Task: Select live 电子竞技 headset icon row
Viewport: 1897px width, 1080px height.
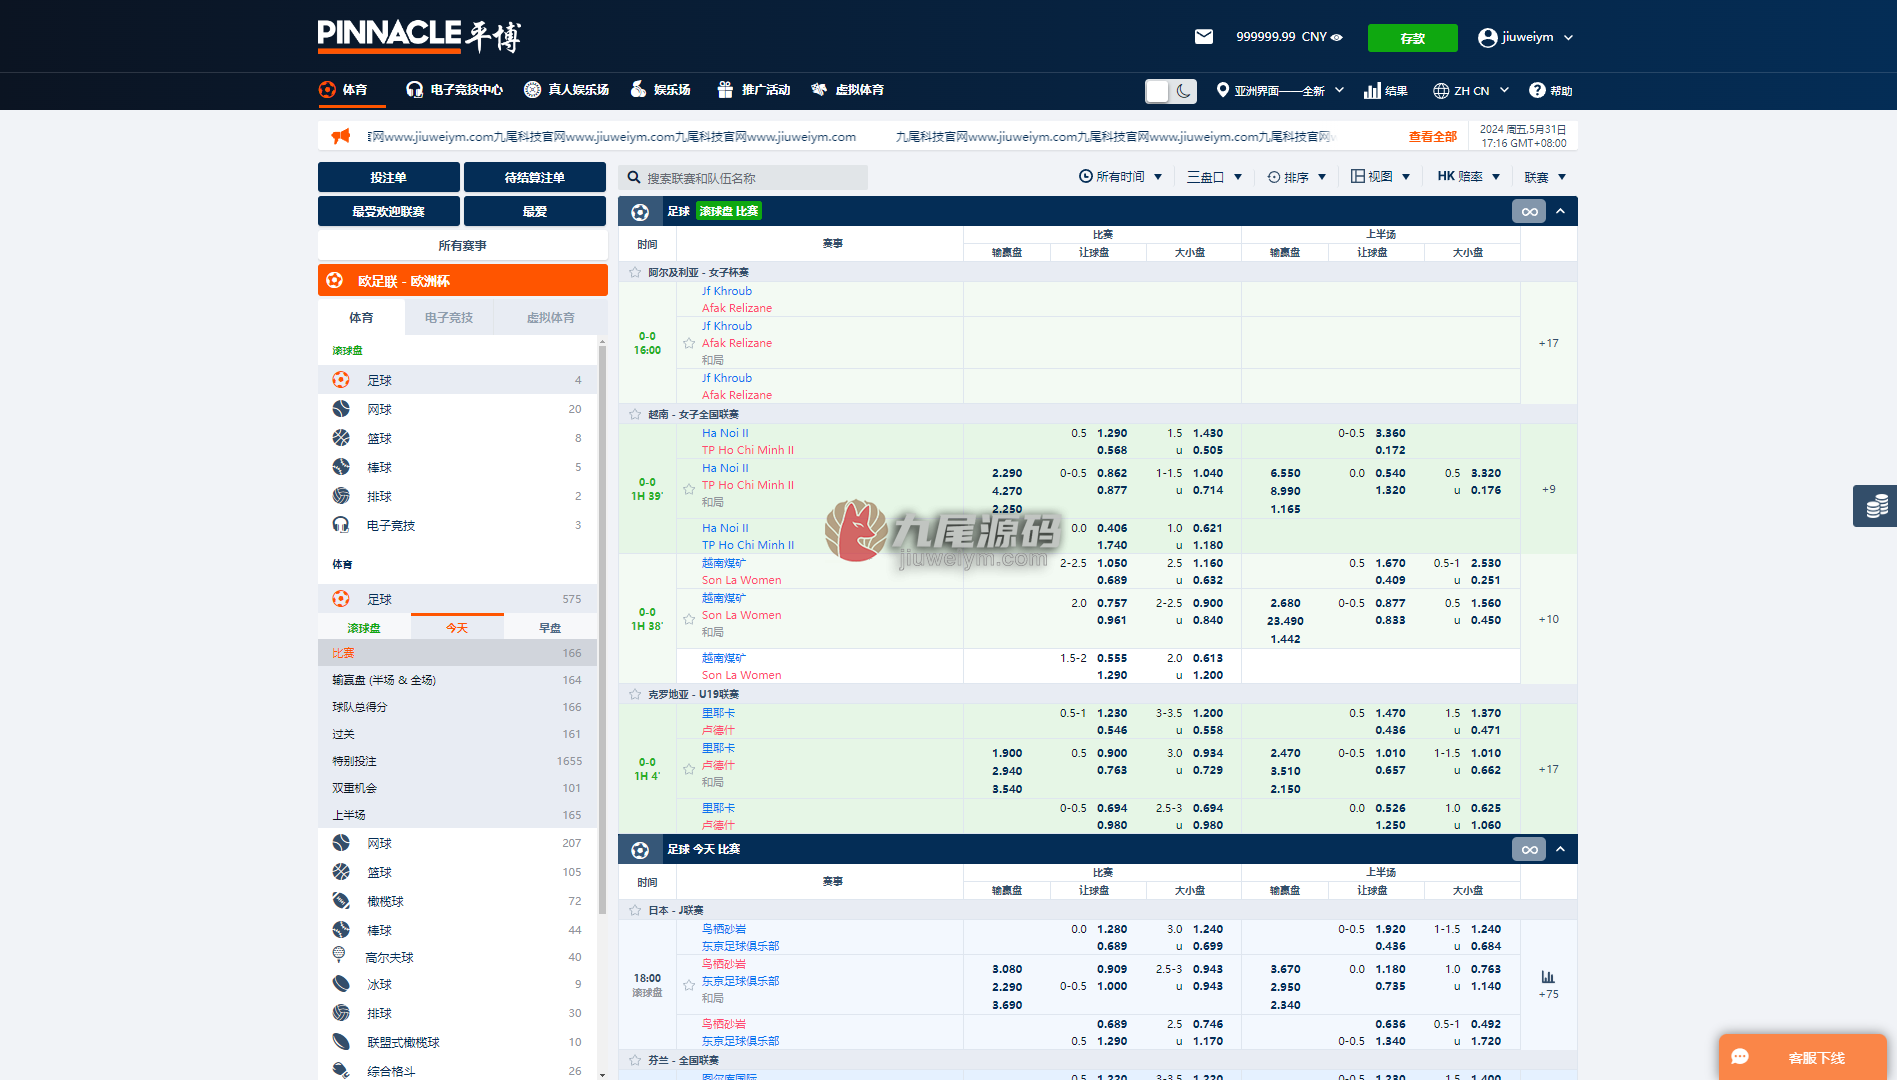Action: coord(457,525)
